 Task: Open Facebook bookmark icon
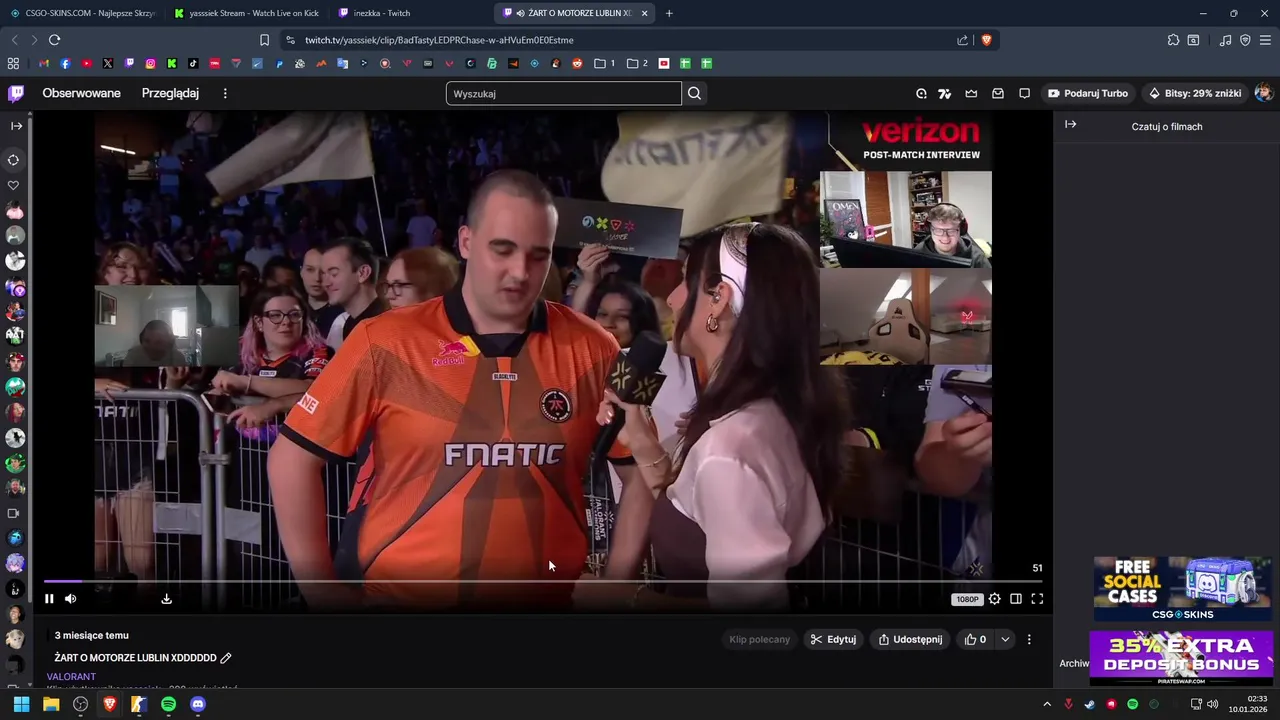point(65,63)
